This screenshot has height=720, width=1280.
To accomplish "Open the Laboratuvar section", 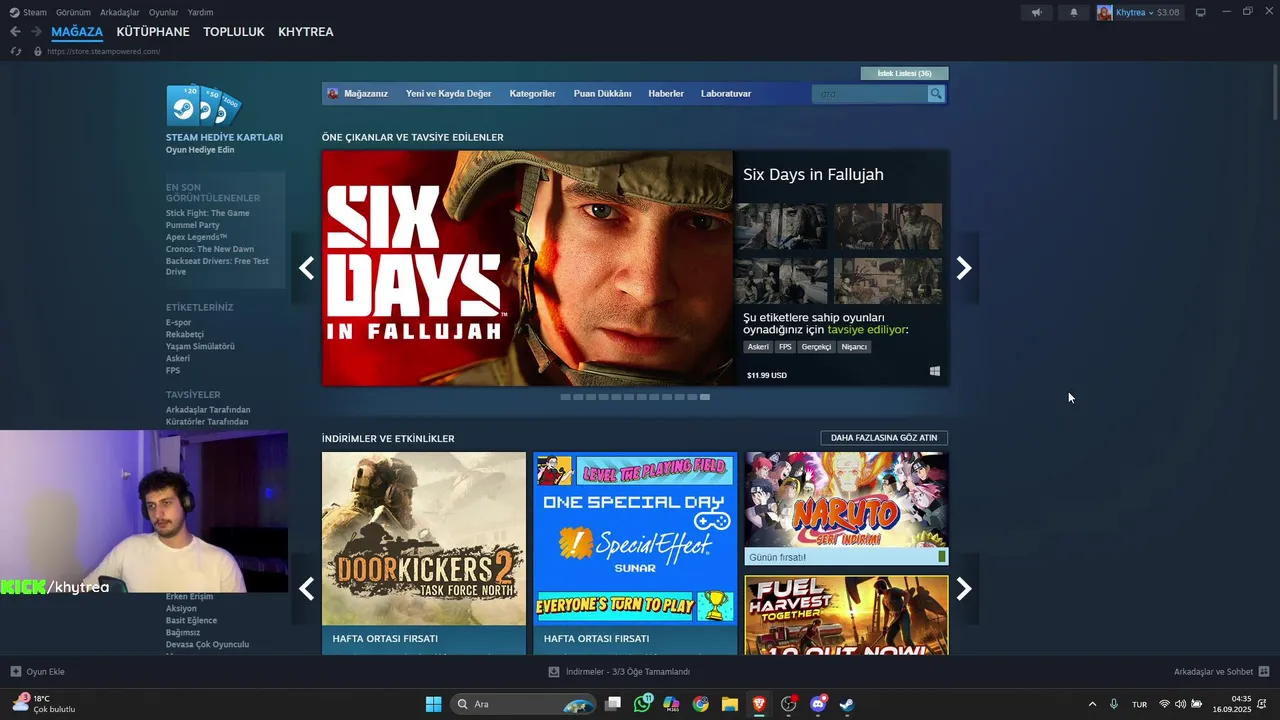I will (726, 94).
